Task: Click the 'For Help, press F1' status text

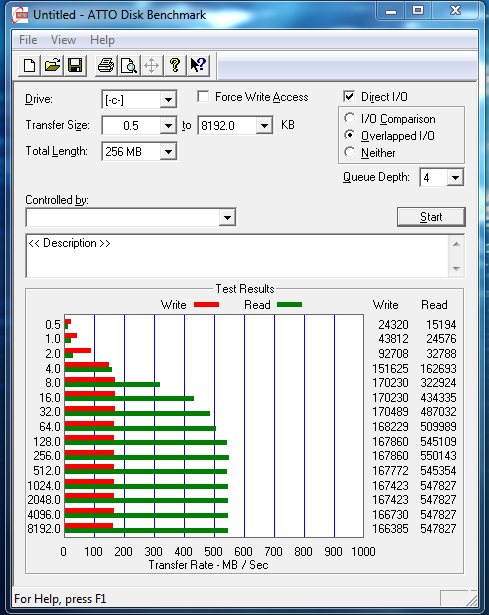Action: click(60, 599)
